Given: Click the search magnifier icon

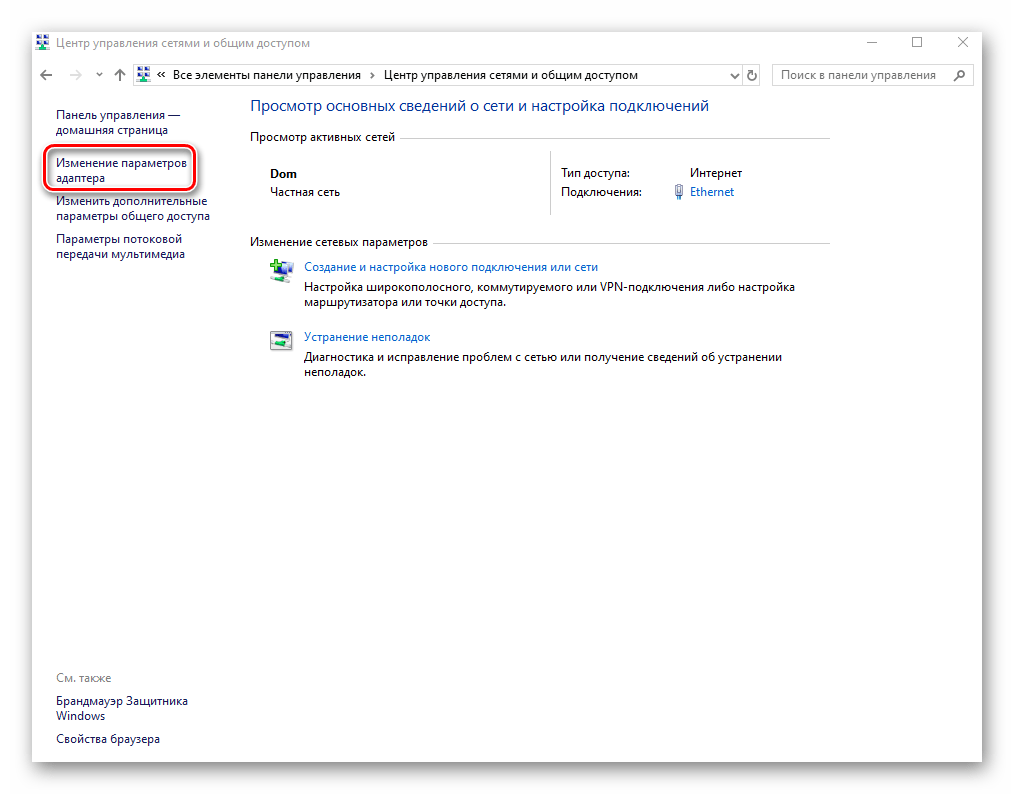Looking at the screenshot, I should point(959,75).
